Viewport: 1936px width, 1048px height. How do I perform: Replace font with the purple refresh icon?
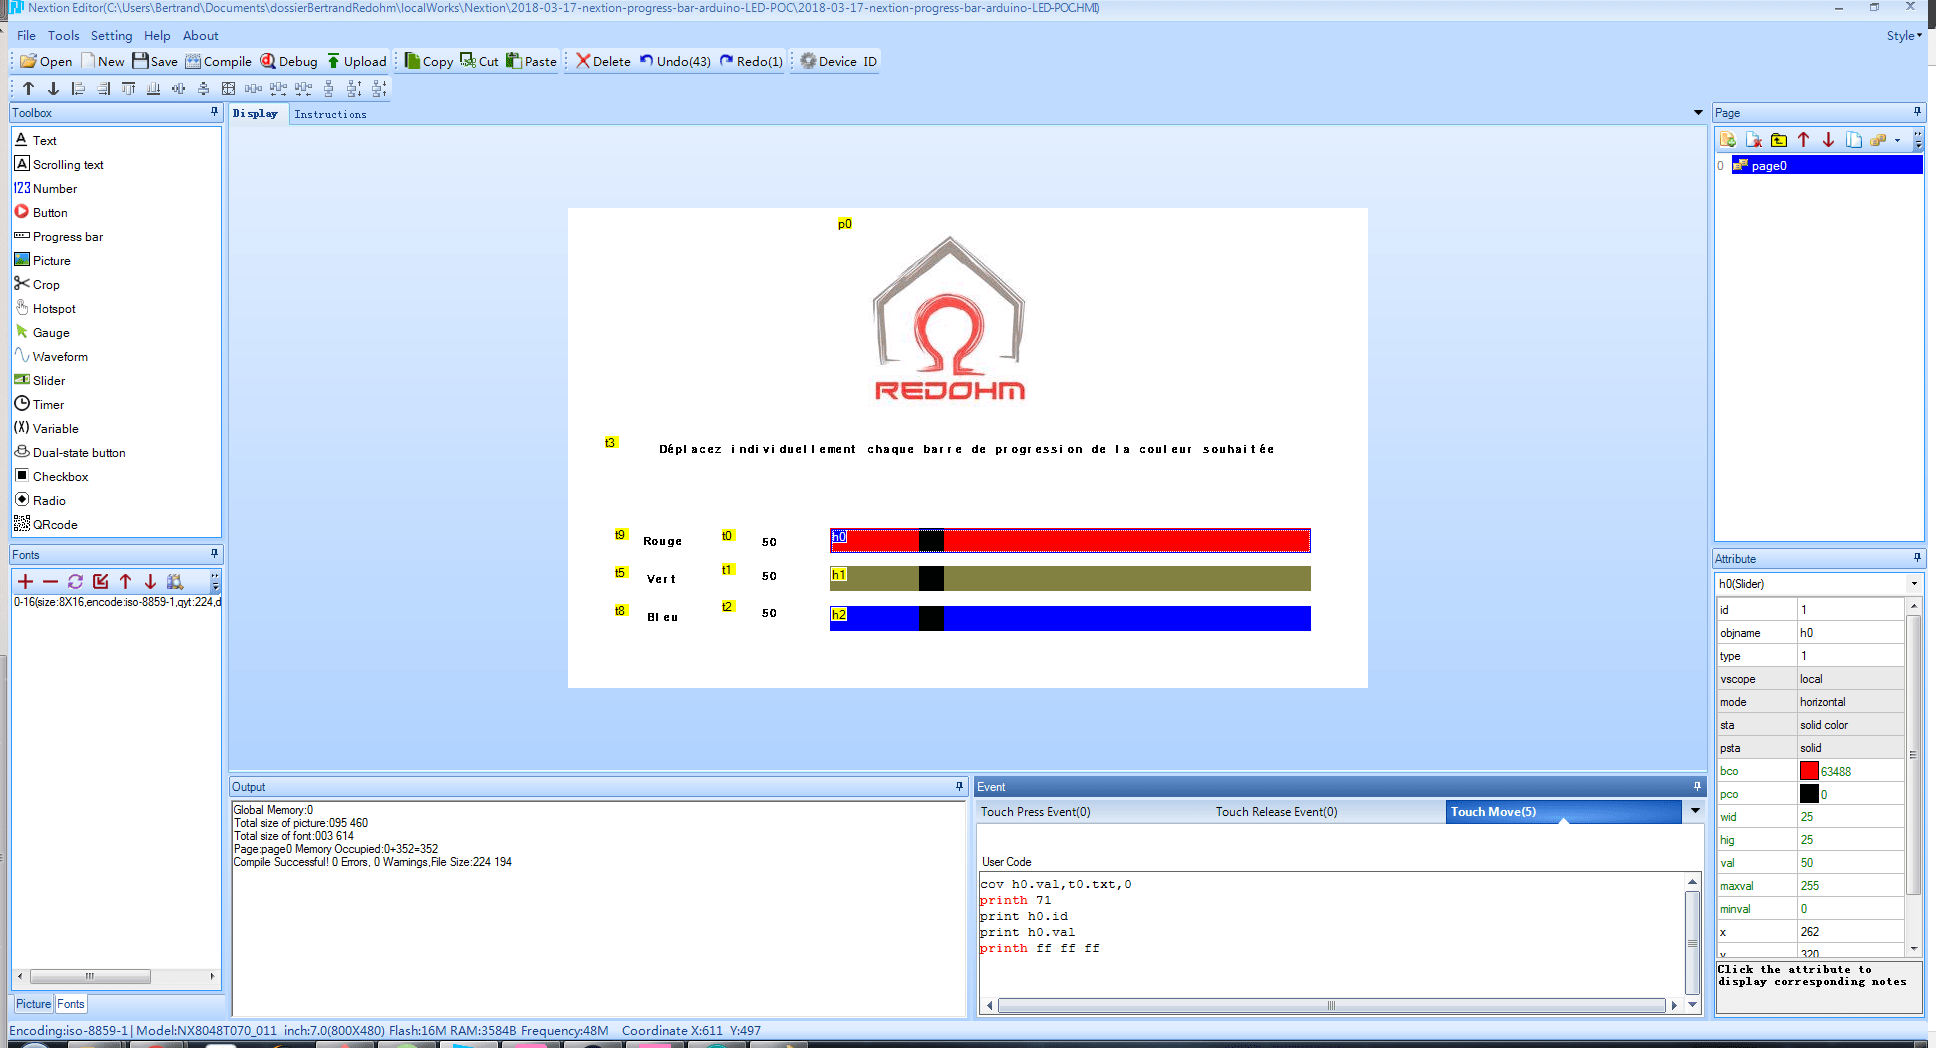pyautogui.click(x=75, y=581)
